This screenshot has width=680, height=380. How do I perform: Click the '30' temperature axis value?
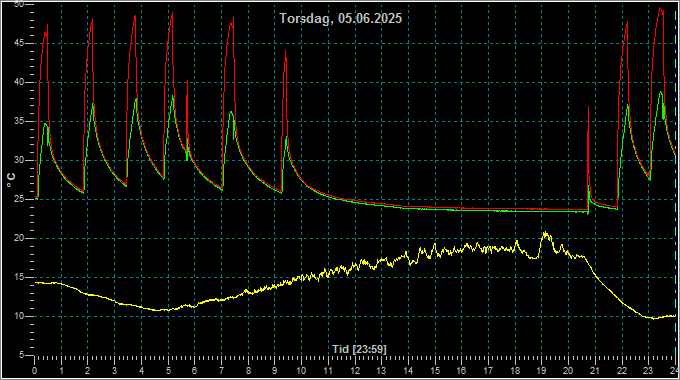(x=19, y=161)
